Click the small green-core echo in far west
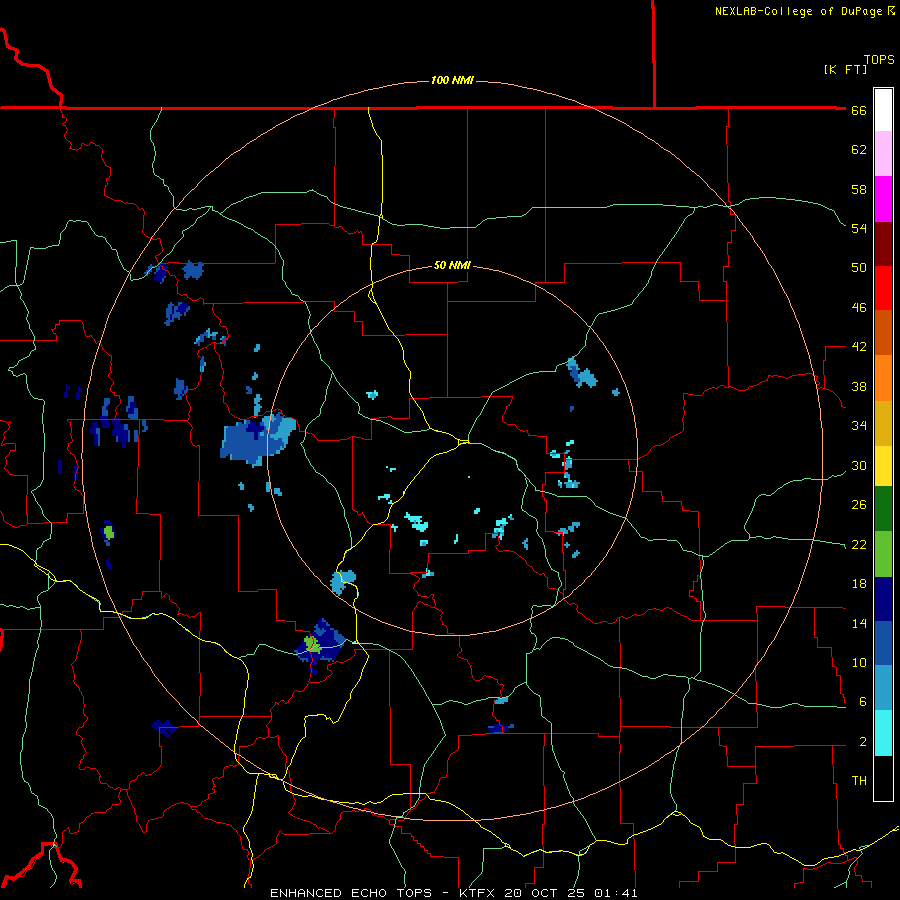The width and height of the screenshot is (900, 900). pyautogui.click(x=108, y=532)
